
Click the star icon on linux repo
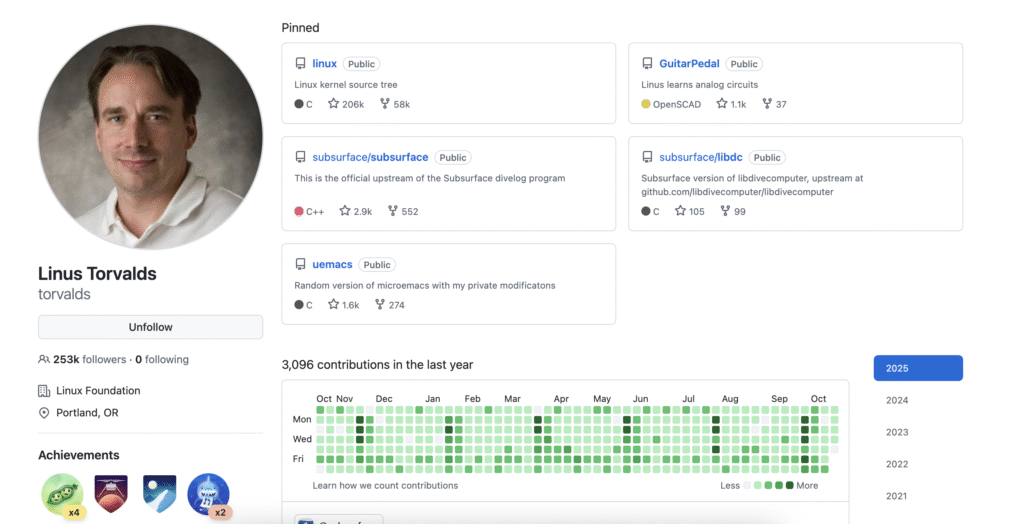point(334,104)
